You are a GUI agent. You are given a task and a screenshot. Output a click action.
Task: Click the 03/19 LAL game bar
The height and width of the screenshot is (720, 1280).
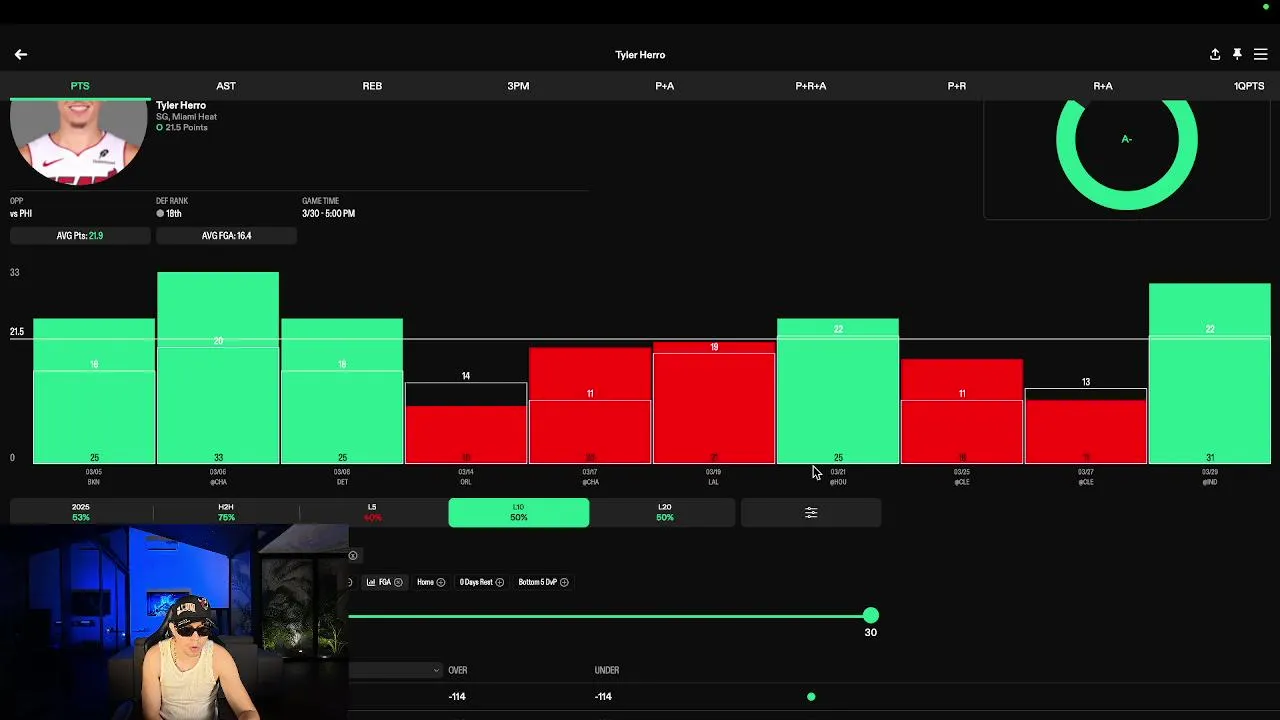(714, 403)
